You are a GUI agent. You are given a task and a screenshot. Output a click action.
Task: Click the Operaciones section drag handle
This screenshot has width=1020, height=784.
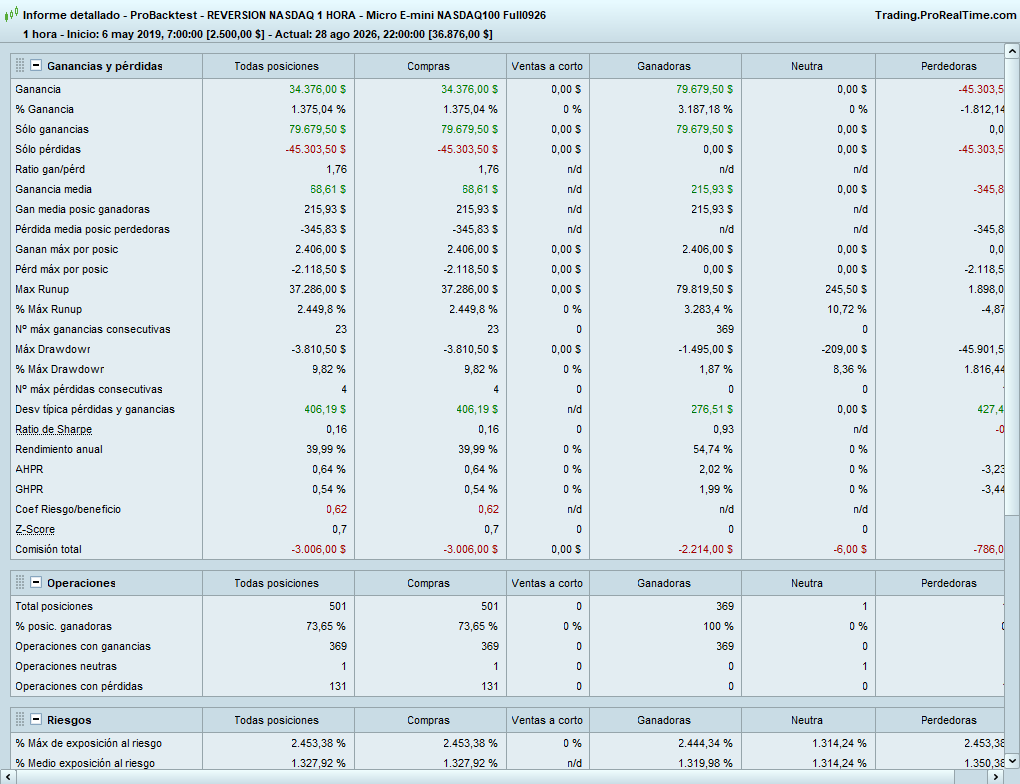click(x=20, y=582)
